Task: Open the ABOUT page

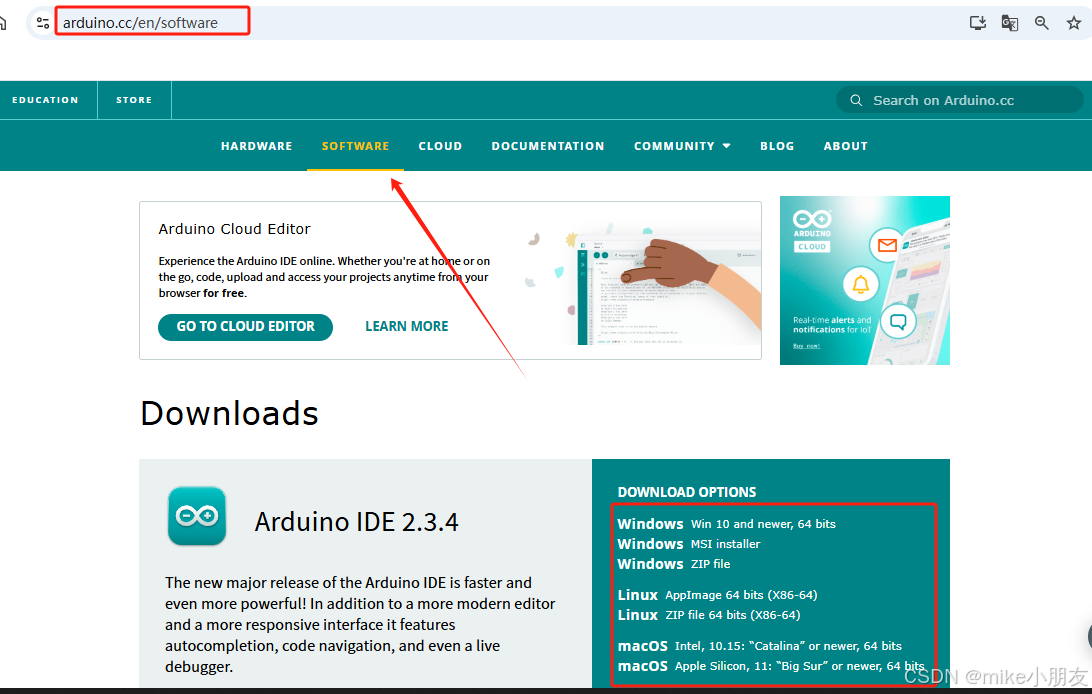Action: (845, 146)
